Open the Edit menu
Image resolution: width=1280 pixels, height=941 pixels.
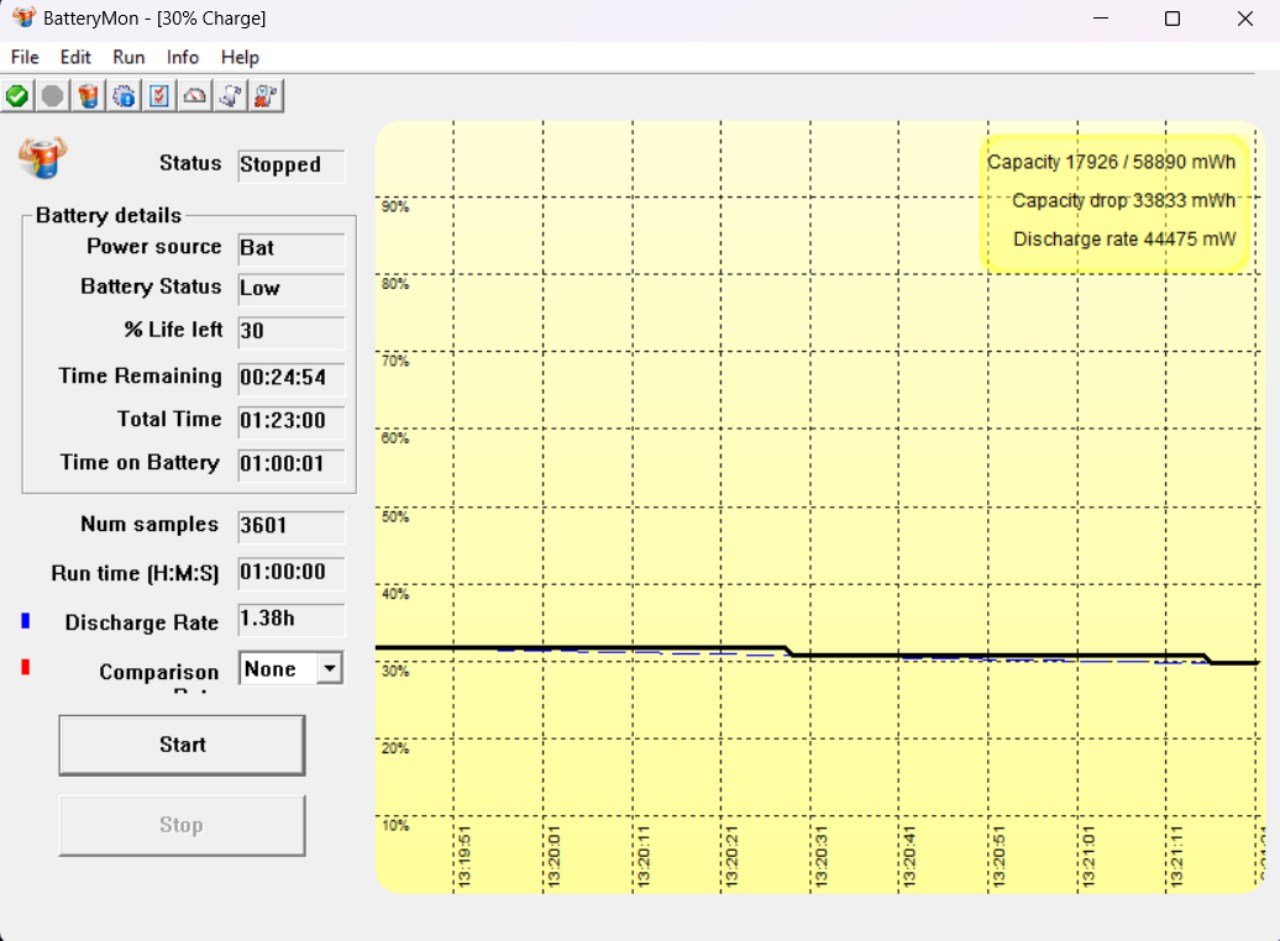[x=75, y=57]
